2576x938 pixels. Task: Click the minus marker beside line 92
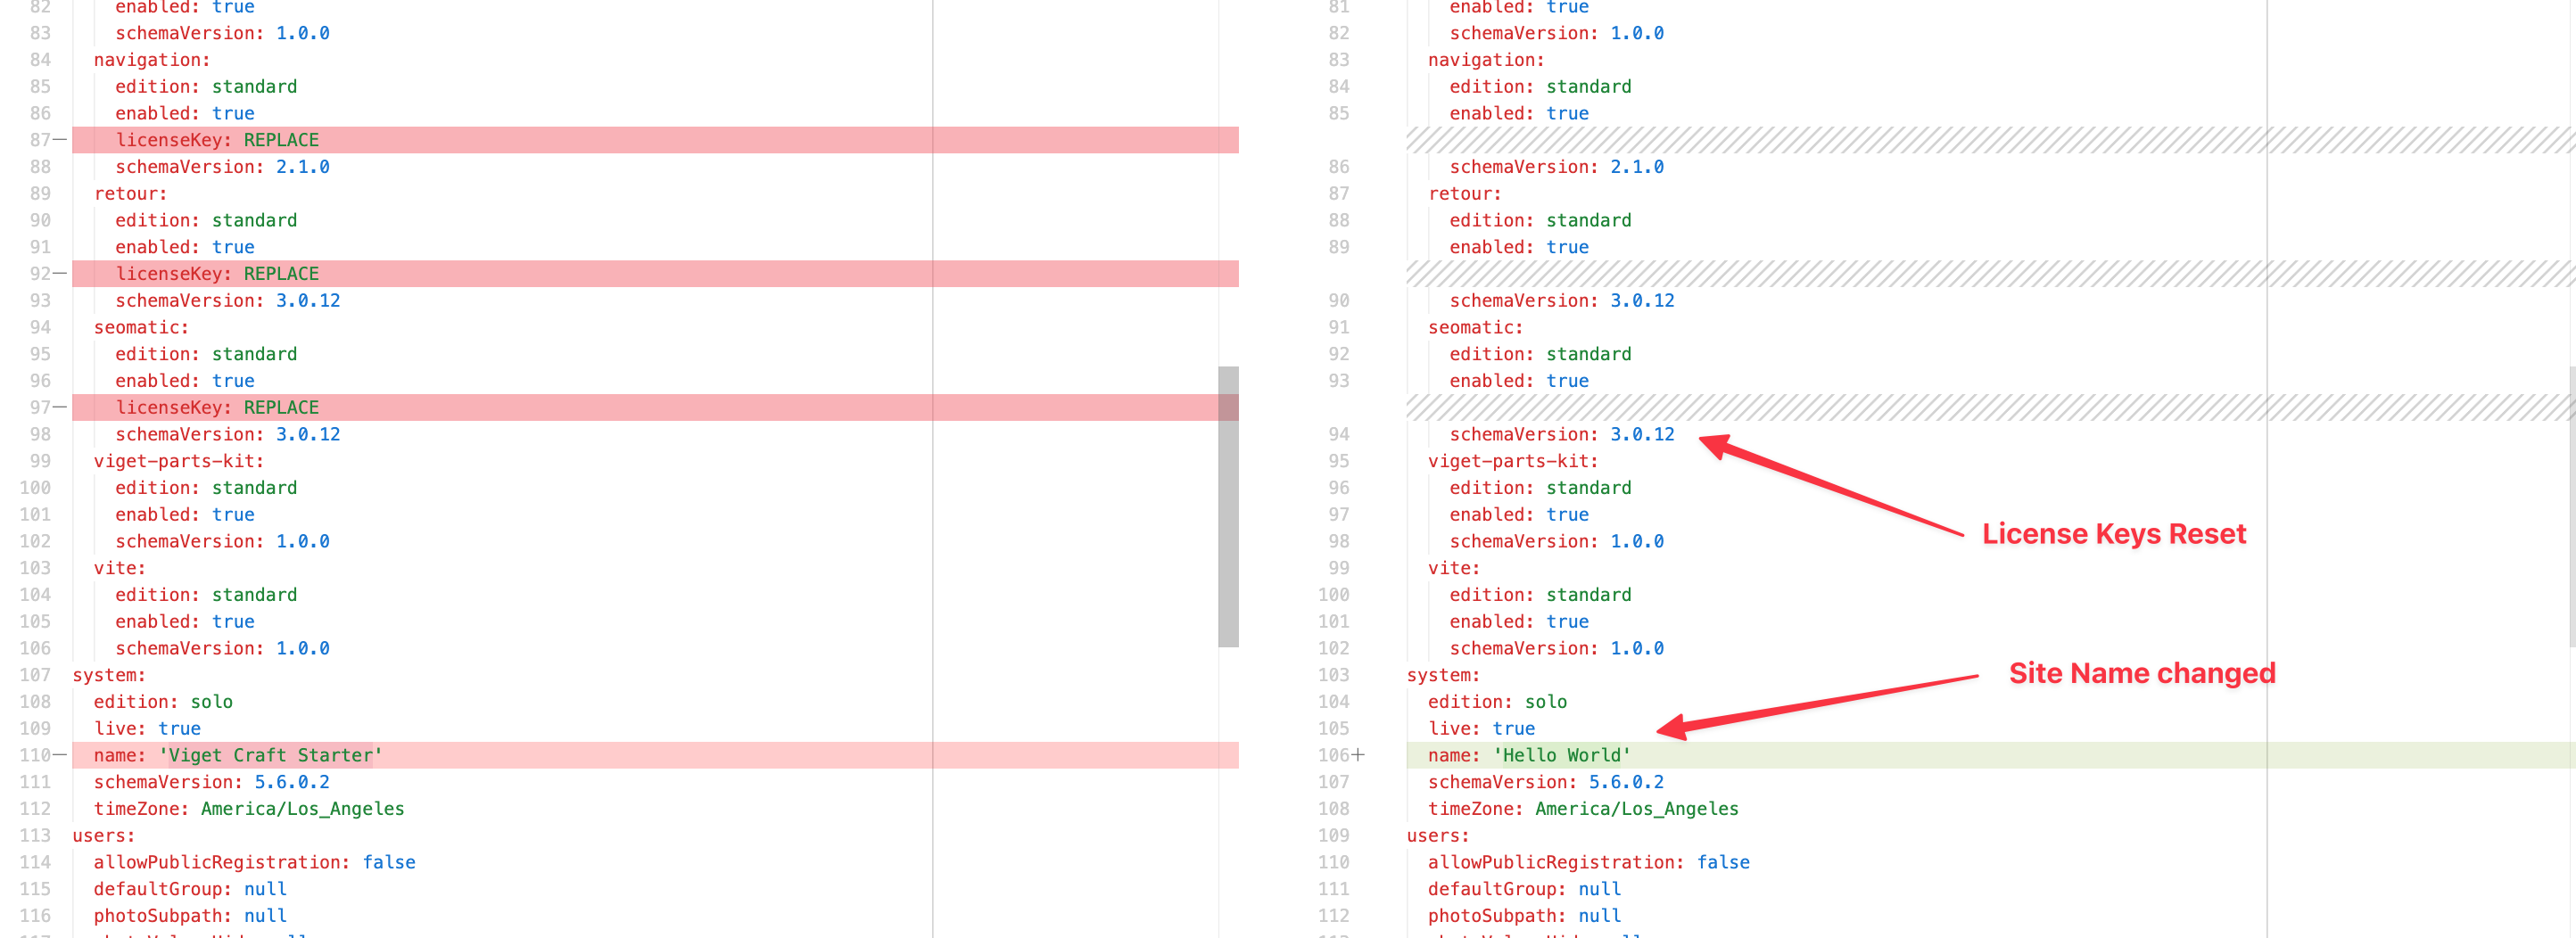click(x=60, y=274)
